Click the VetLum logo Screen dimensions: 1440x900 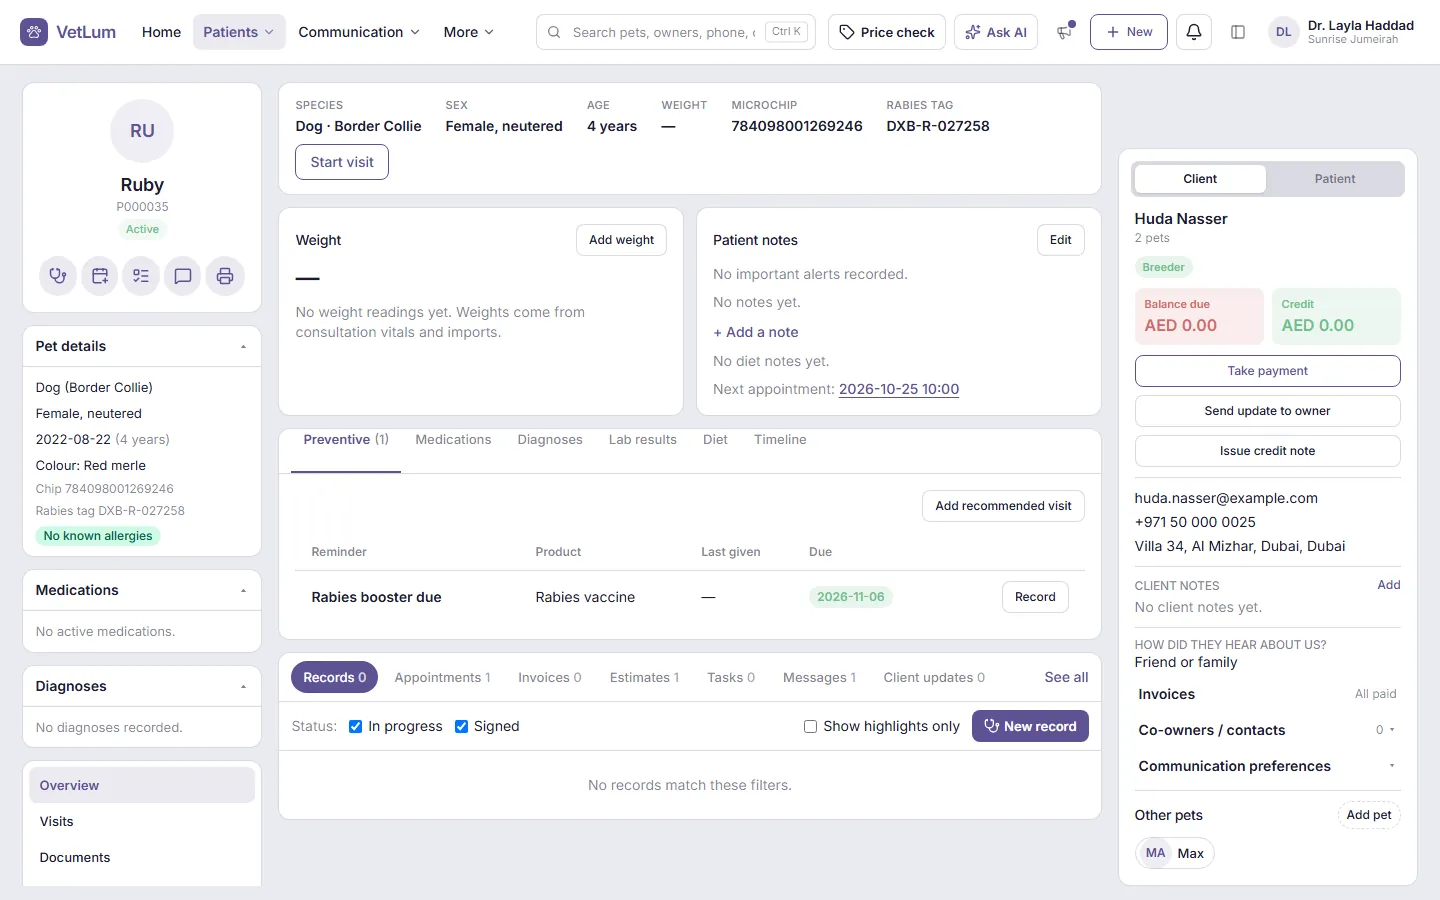(x=68, y=32)
